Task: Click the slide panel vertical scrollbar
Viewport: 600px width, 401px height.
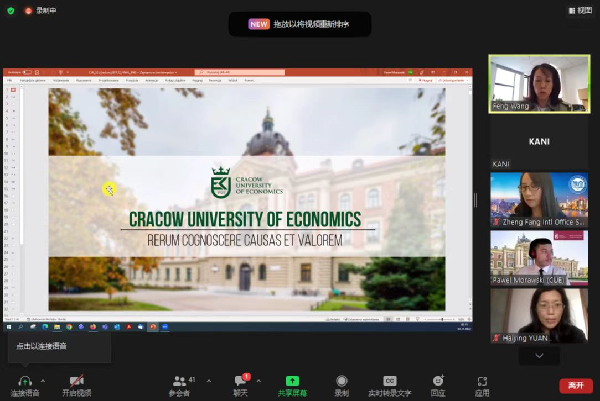Action: pos(22,165)
